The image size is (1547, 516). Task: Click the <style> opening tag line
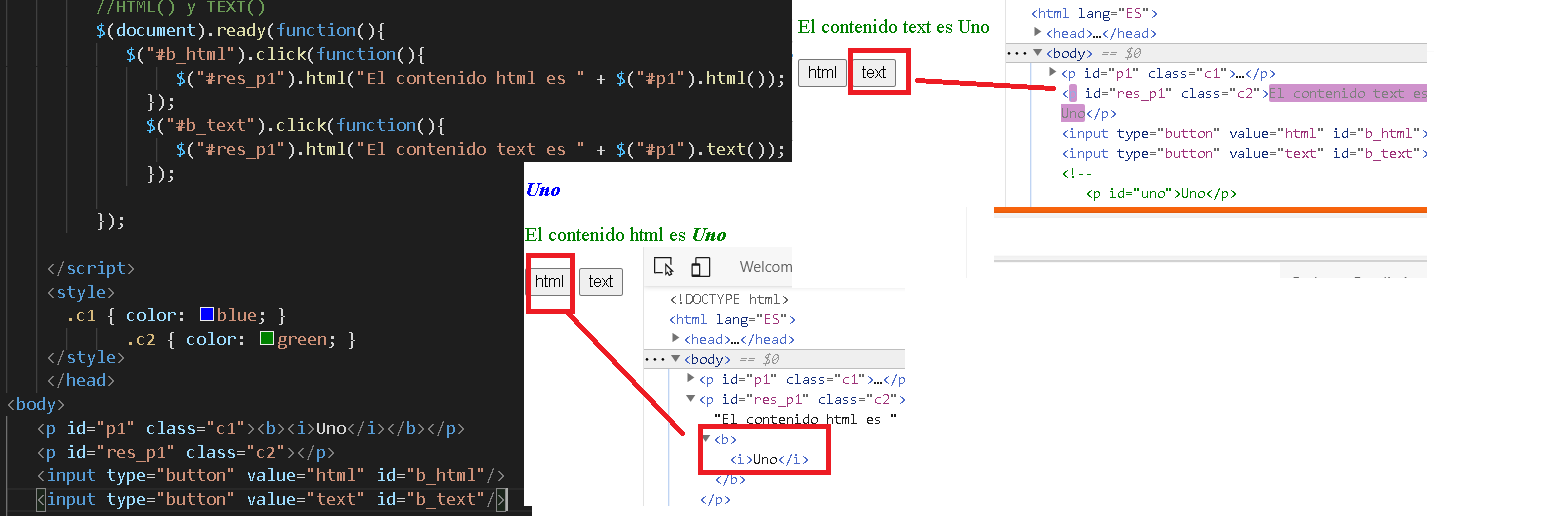[80, 292]
